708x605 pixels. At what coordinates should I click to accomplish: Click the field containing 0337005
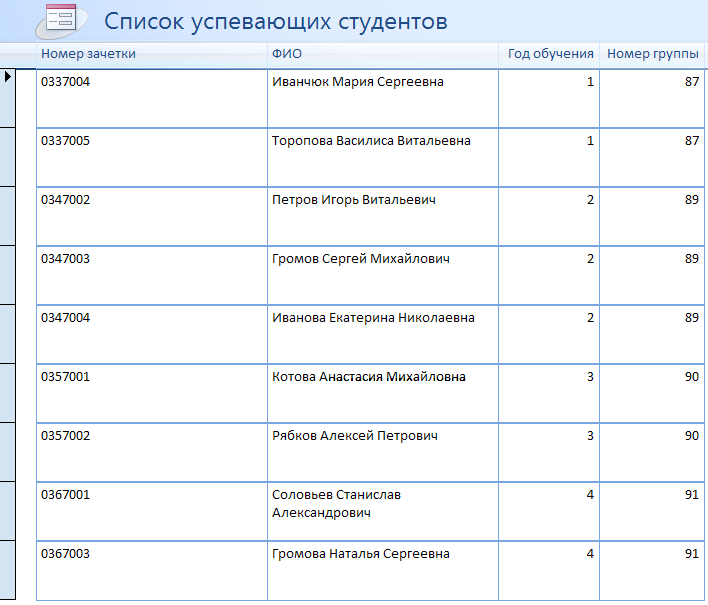(x=152, y=158)
